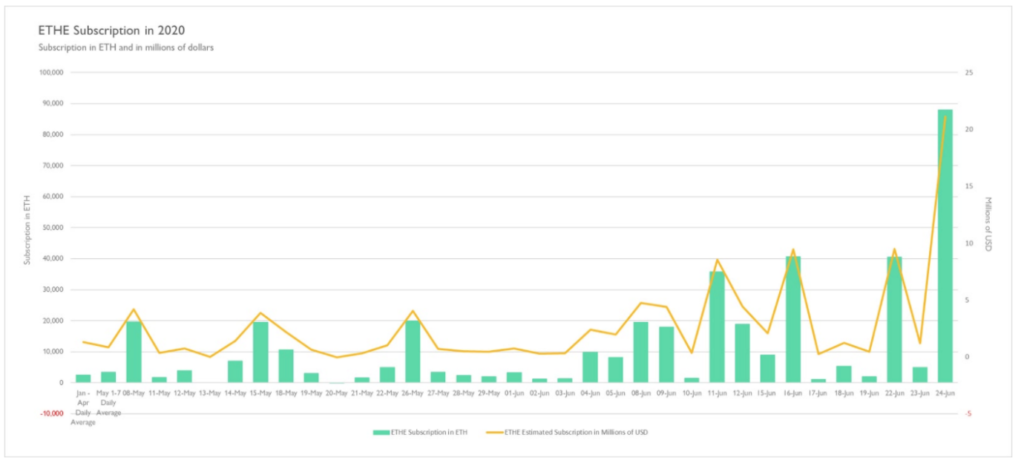Click the 20-May date label
Viewport: 1024px width, 469px height.
pyautogui.click(x=336, y=393)
